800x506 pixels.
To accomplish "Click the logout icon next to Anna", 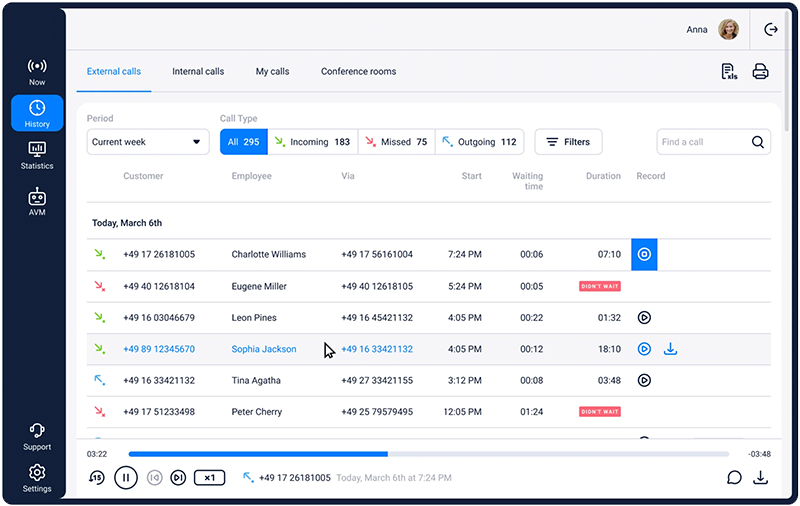I will pyautogui.click(x=770, y=30).
